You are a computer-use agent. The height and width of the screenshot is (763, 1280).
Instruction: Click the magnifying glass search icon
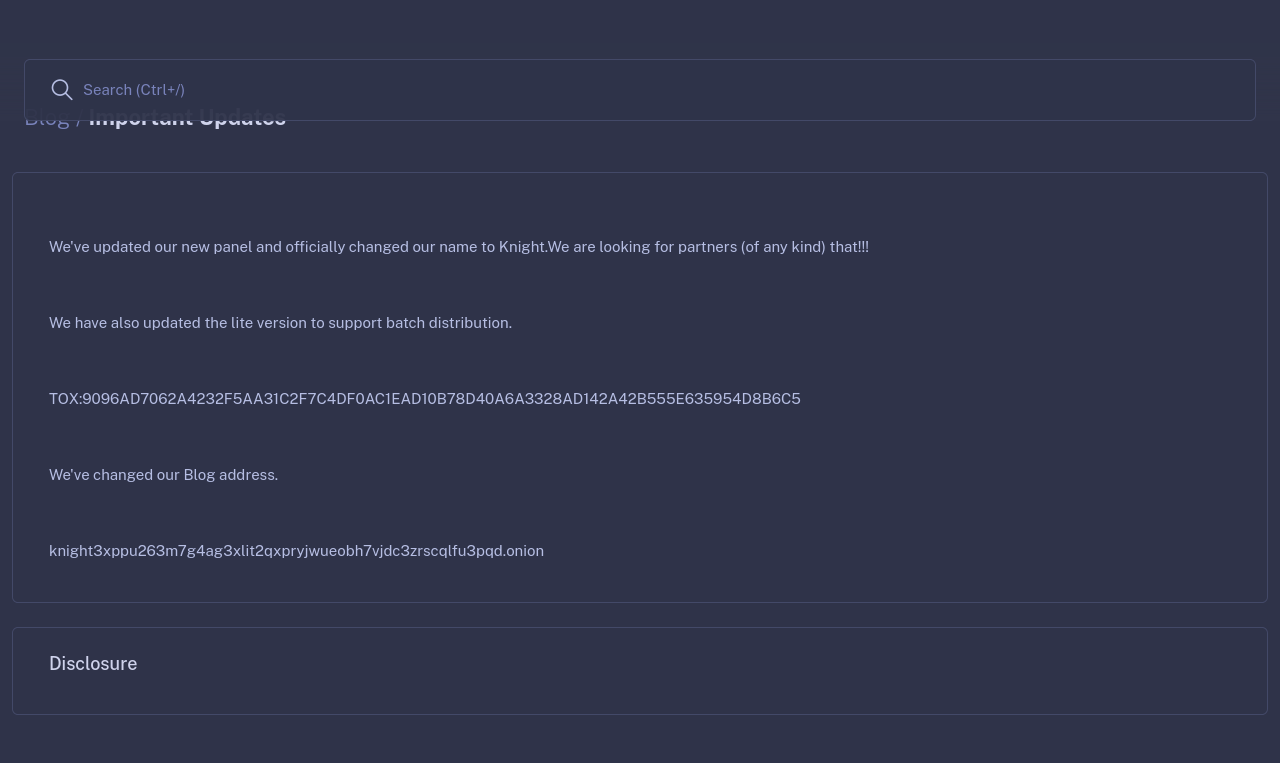click(62, 90)
